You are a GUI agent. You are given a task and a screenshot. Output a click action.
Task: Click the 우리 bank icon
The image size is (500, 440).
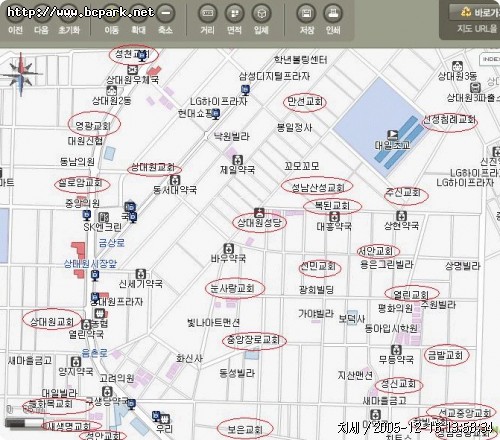165,419
